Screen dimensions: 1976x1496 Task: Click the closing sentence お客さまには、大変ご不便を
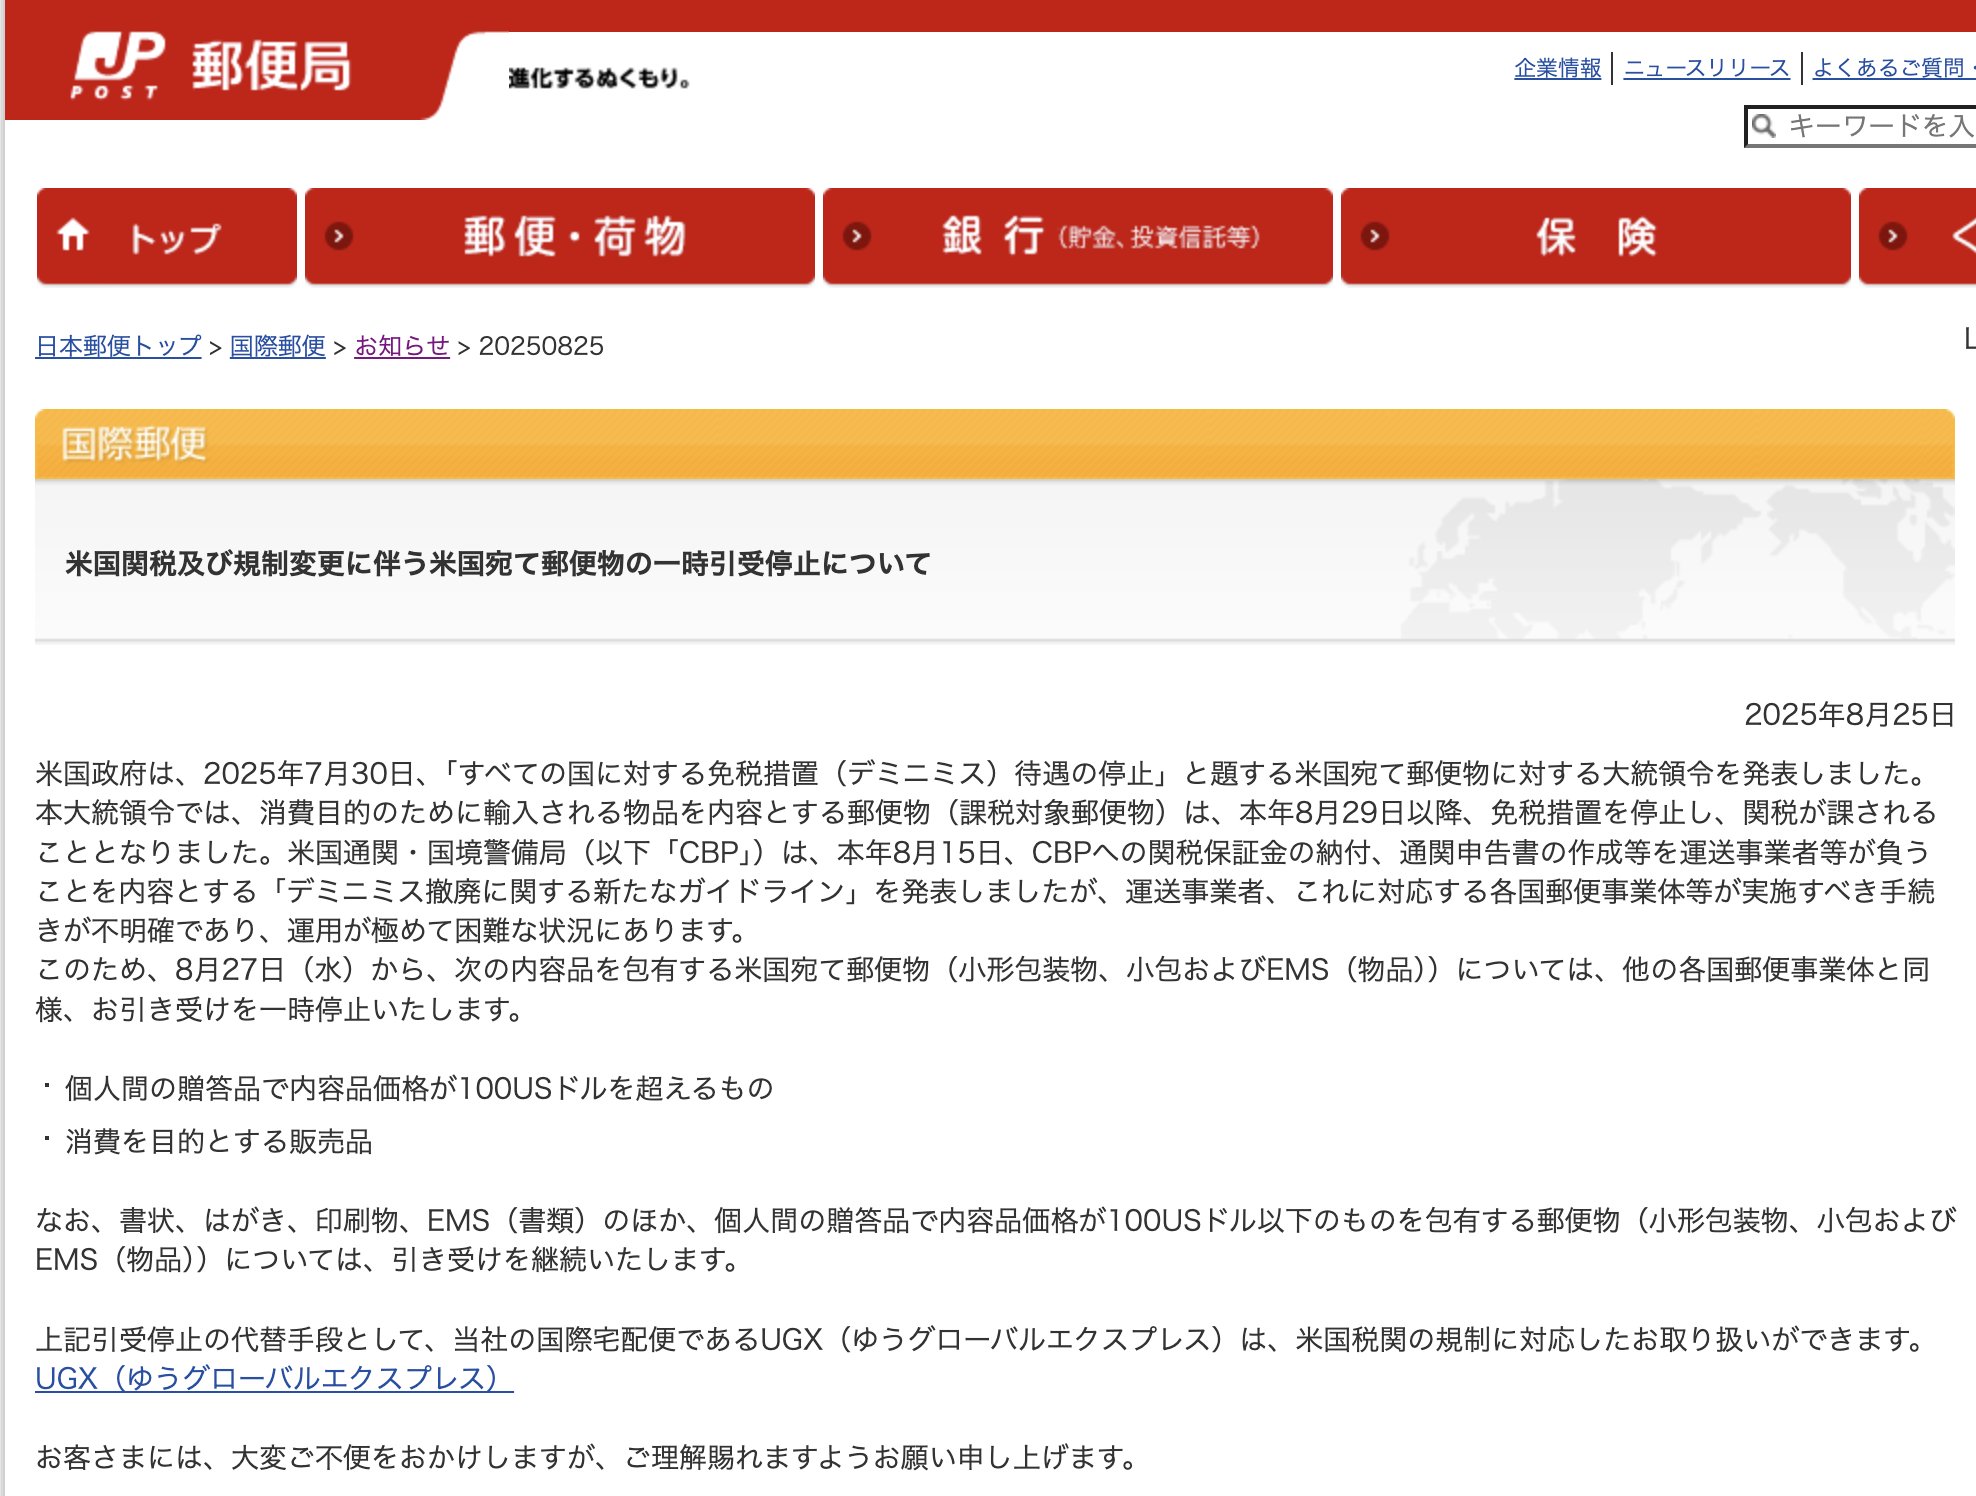587,1457
